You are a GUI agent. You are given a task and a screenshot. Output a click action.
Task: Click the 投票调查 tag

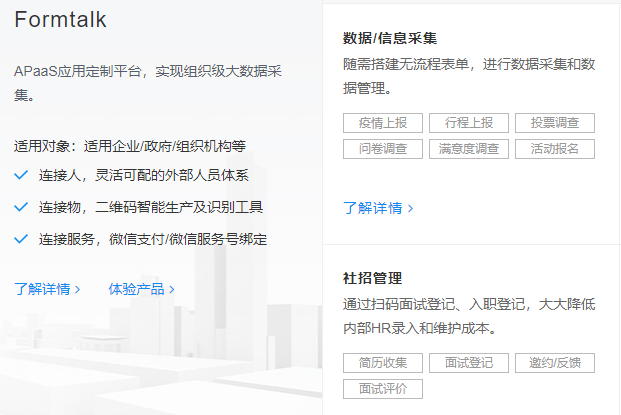pyautogui.click(x=554, y=123)
